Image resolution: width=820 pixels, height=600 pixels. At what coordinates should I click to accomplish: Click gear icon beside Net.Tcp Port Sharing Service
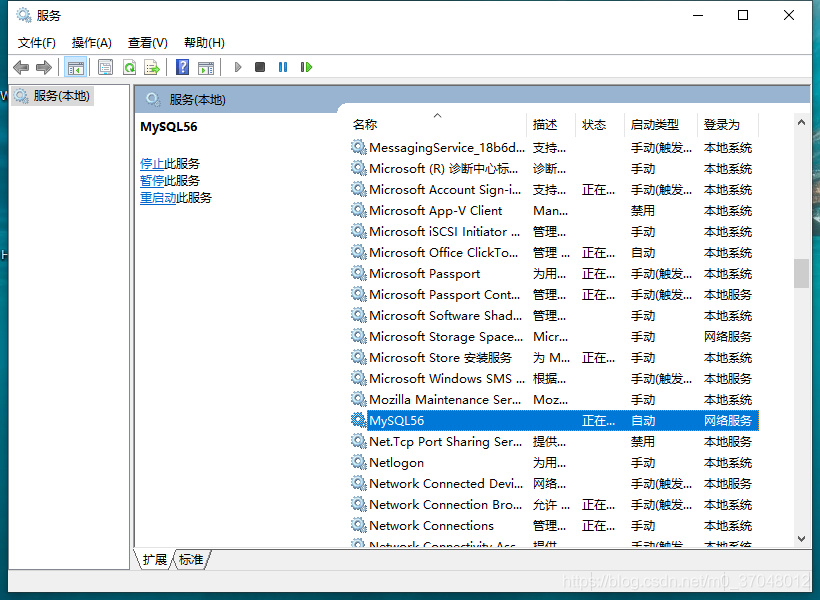358,441
